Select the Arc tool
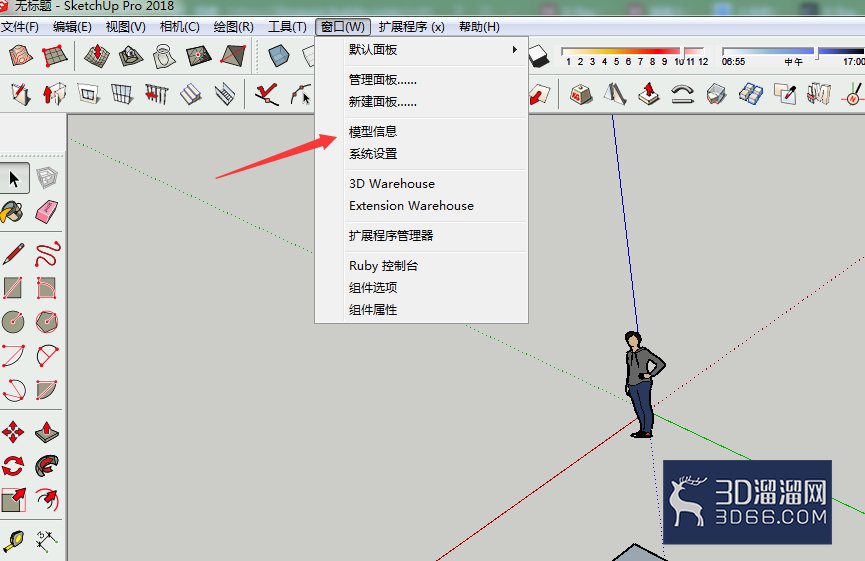Screen dimensions: 865x561 tap(47, 356)
